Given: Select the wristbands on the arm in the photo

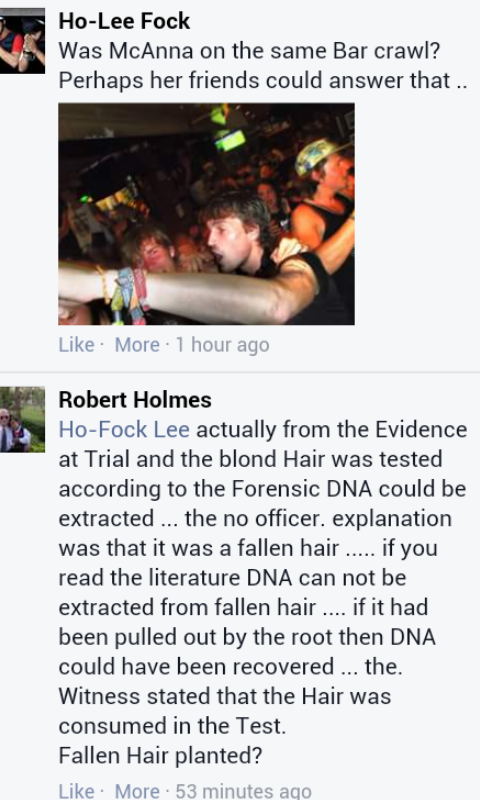Looking at the screenshot, I should pyautogui.click(x=125, y=295).
